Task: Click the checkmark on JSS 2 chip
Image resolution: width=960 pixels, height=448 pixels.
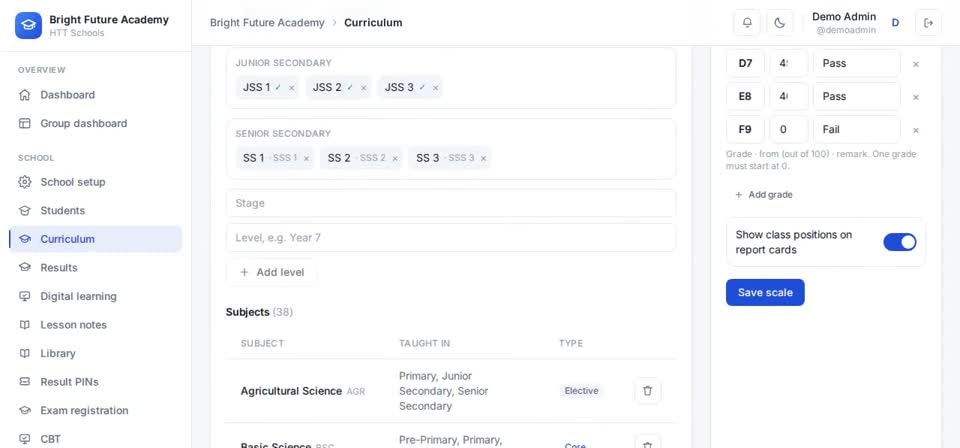Action: coord(350,88)
